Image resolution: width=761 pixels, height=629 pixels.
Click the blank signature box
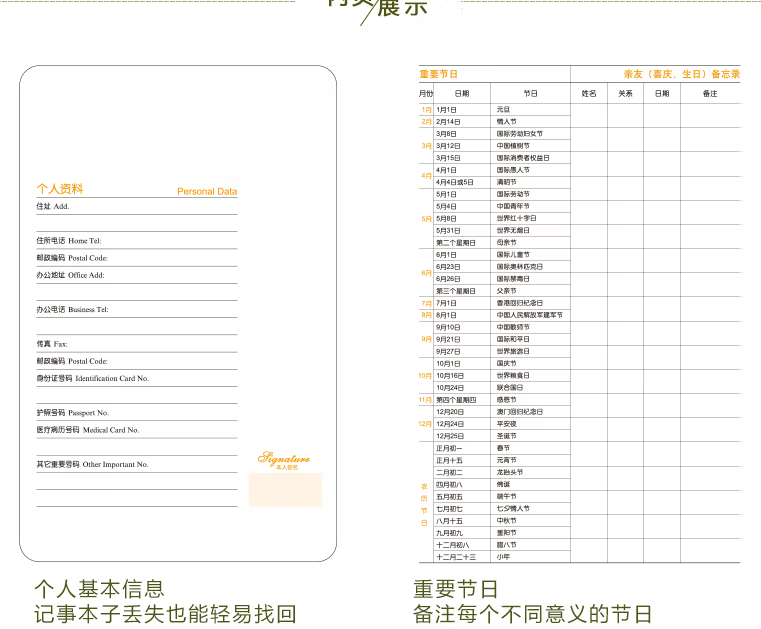pos(285,490)
